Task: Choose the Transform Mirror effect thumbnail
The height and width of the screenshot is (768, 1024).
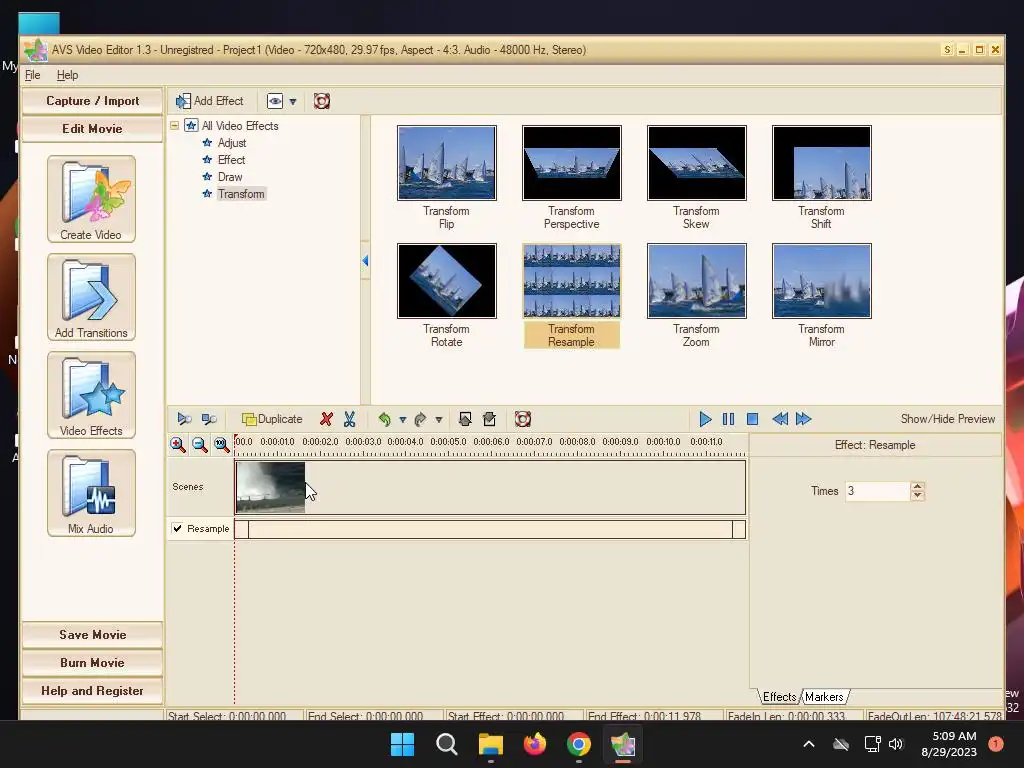Action: pos(822,281)
